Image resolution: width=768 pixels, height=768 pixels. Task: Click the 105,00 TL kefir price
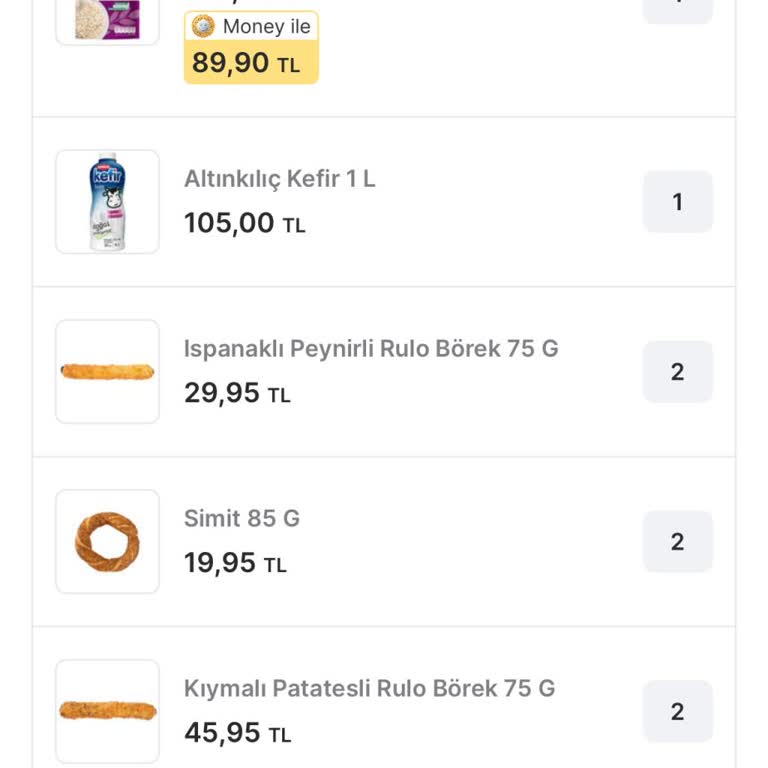(x=244, y=223)
